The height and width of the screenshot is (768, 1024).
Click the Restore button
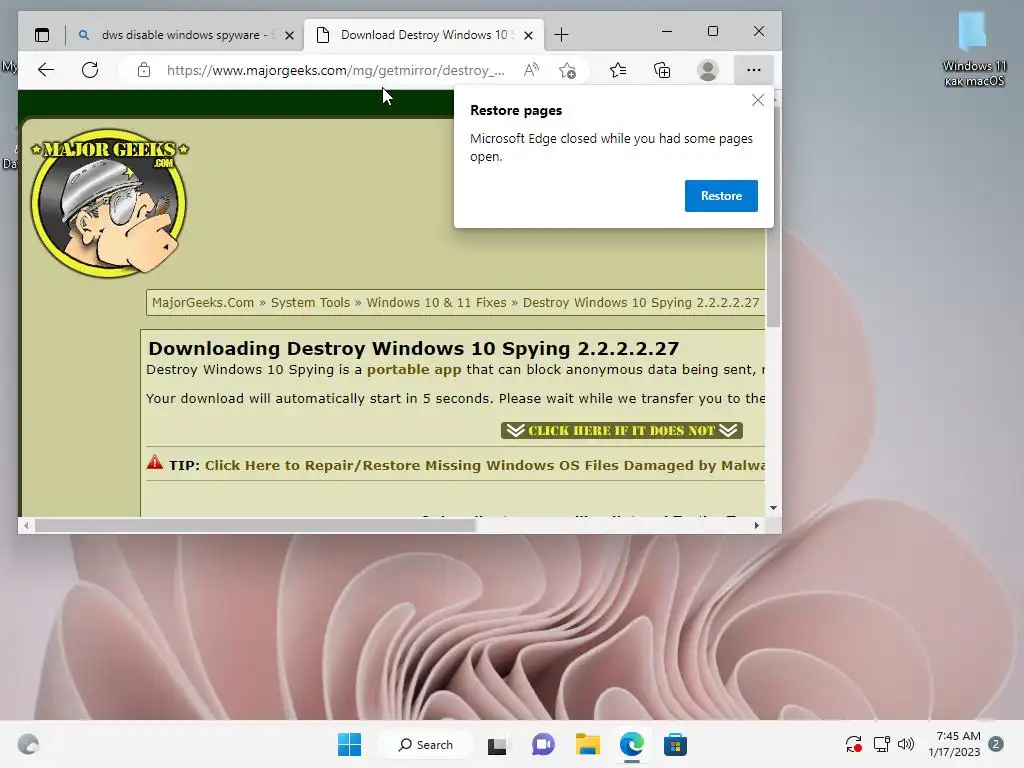tap(721, 196)
